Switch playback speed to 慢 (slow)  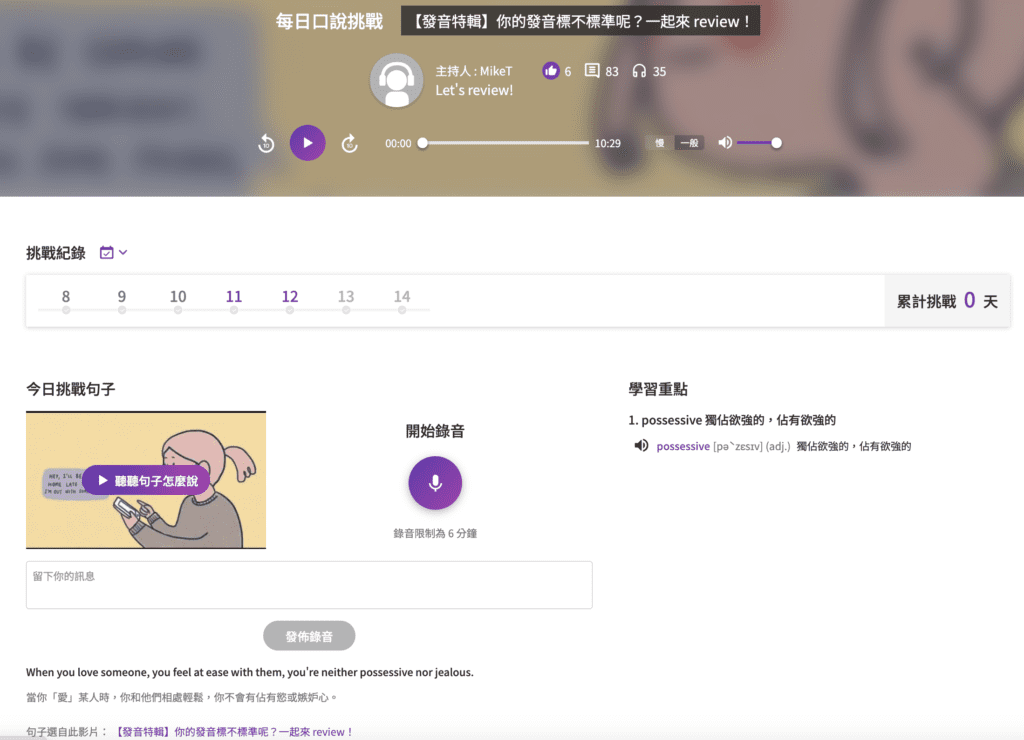click(x=660, y=143)
